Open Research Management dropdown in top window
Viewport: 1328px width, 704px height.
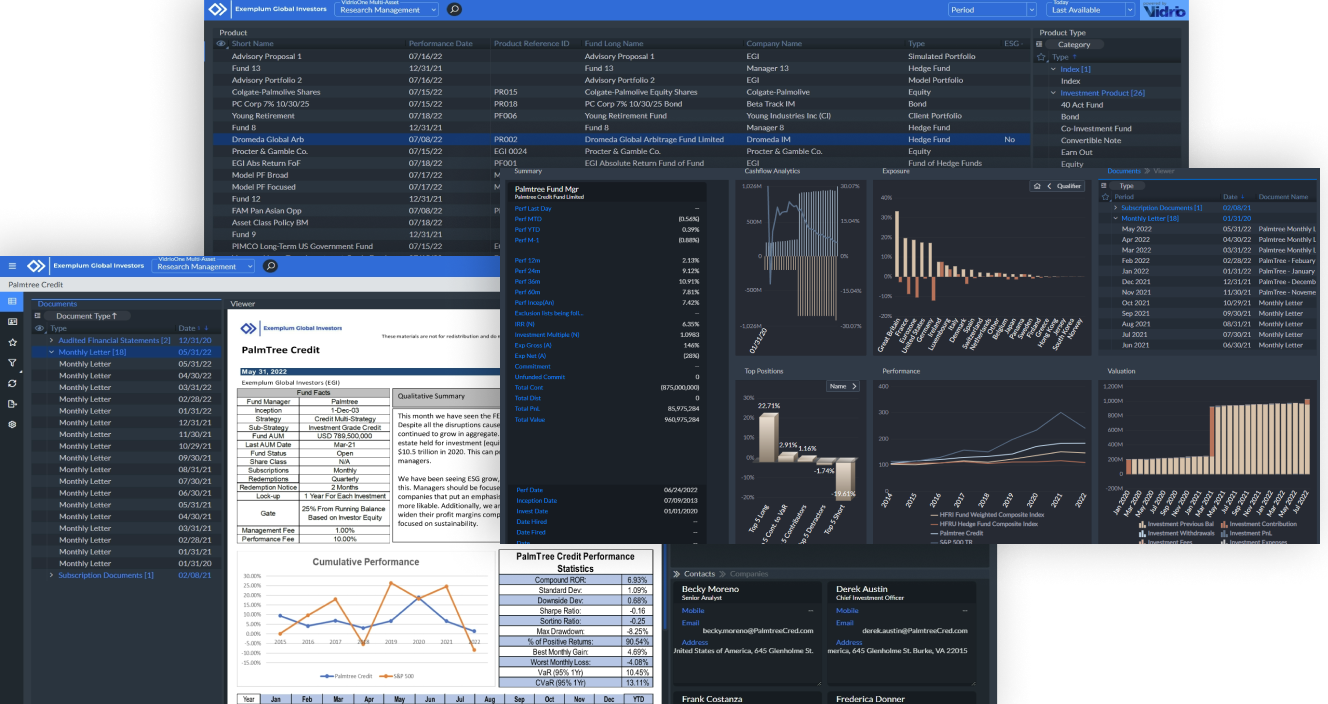[387, 11]
